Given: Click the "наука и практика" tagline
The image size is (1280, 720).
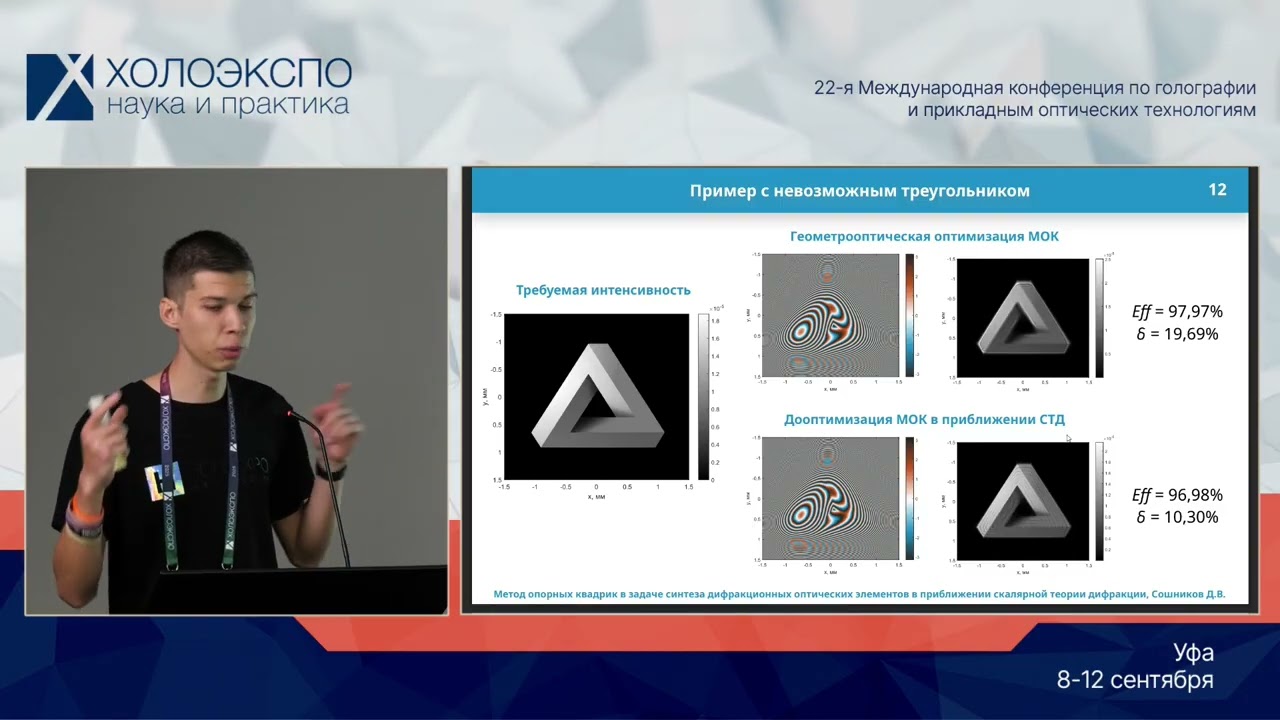Looking at the screenshot, I should [228, 105].
